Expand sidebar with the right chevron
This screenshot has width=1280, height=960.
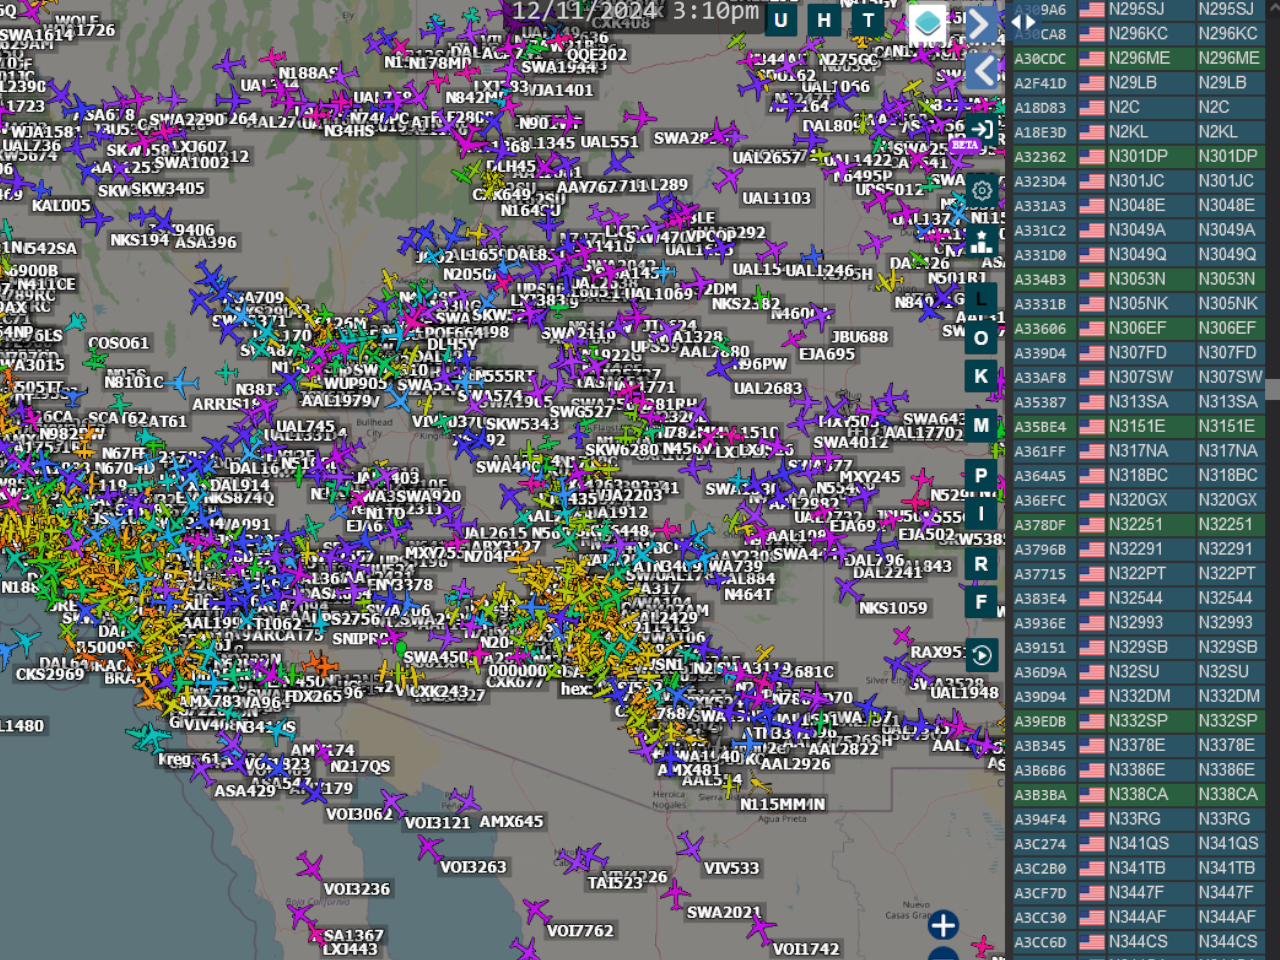pyautogui.click(x=981, y=24)
